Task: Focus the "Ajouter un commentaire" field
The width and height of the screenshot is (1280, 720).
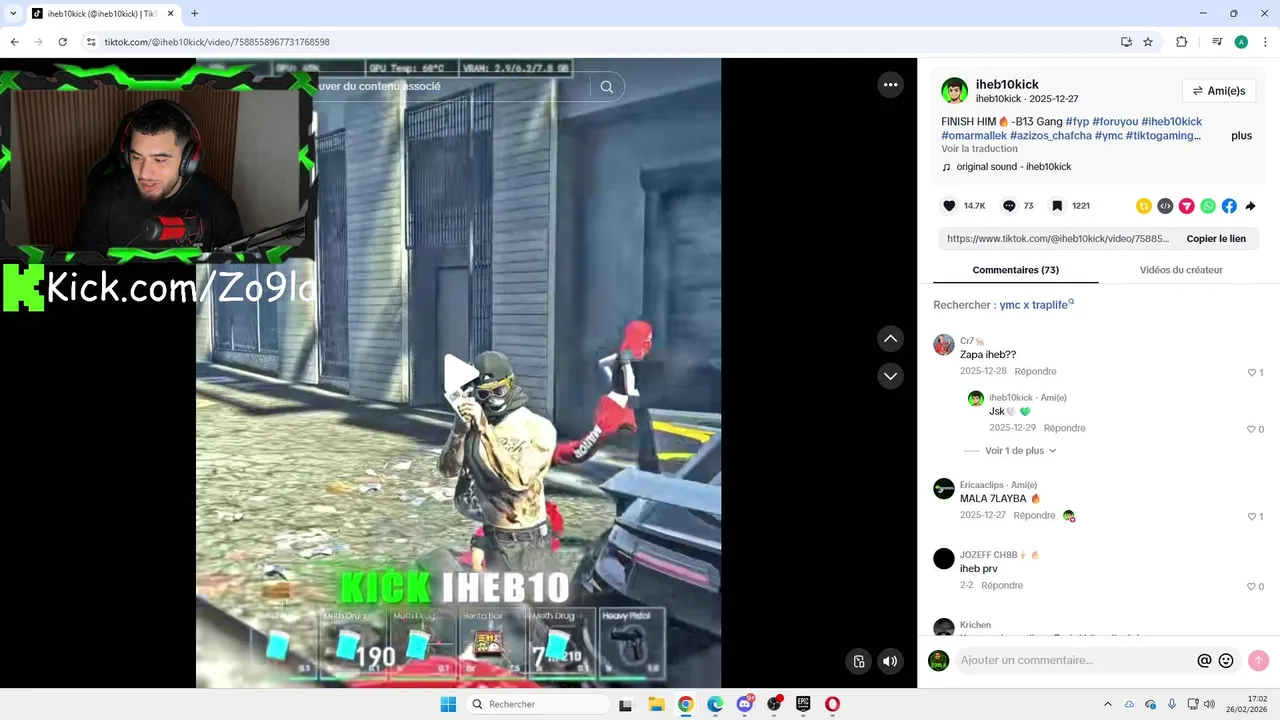Action: pyautogui.click(x=1075, y=661)
